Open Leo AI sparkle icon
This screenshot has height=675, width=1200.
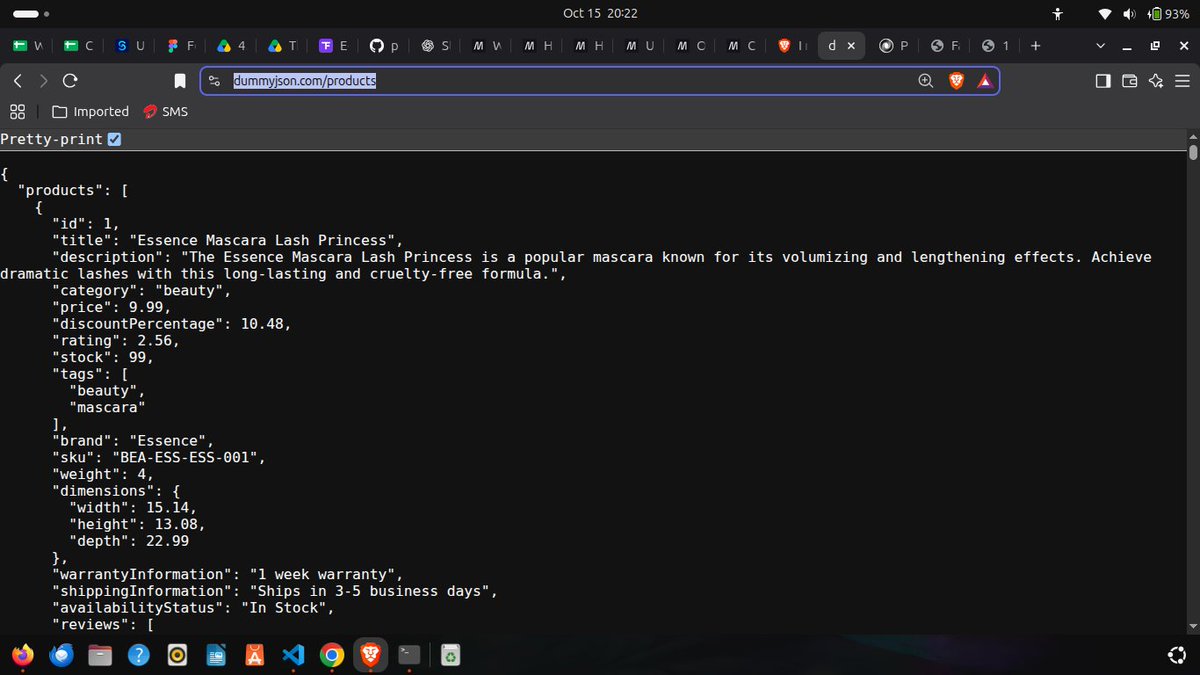coord(1157,81)
